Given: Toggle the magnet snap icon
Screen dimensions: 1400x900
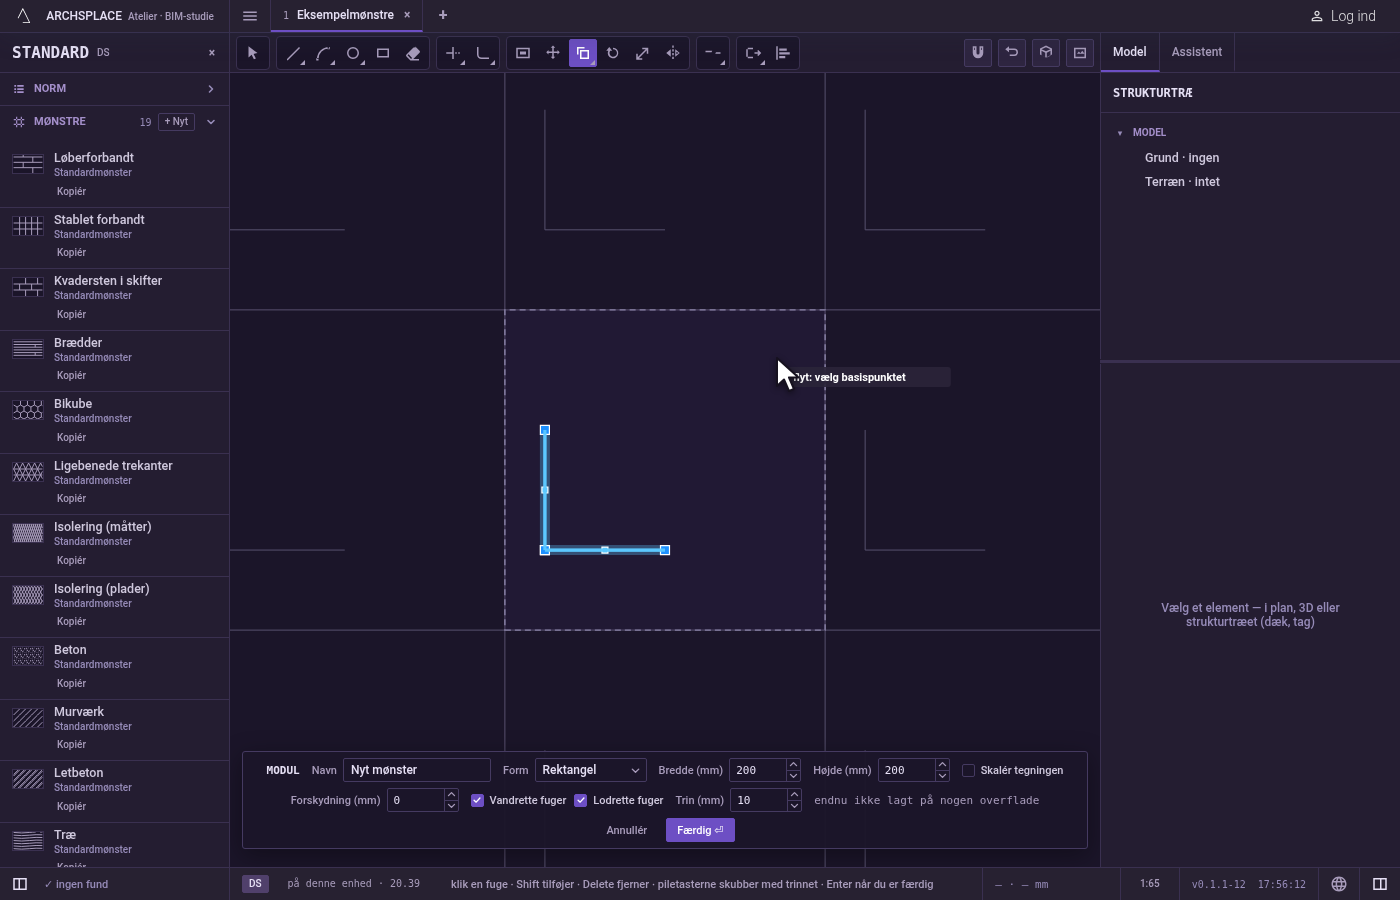Looking at the screenshot, I should (x=978, y=53).
